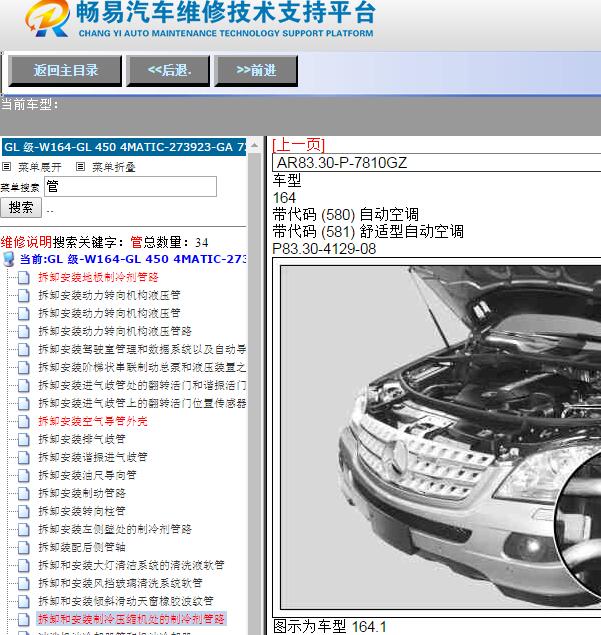Open 拆卸和安装风挡玻璃清洗系统软管 entry
This screenshot has height=635, width=601.
coord(120,583)
